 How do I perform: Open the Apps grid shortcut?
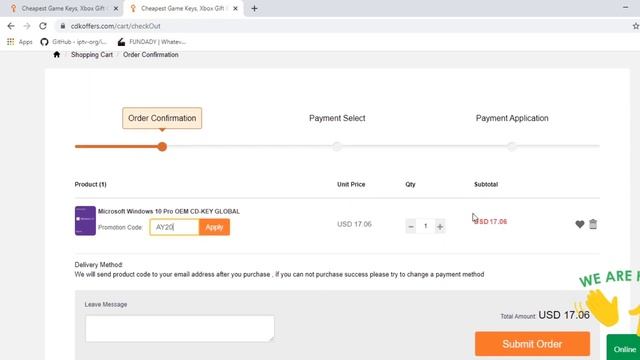coord(19,42)
